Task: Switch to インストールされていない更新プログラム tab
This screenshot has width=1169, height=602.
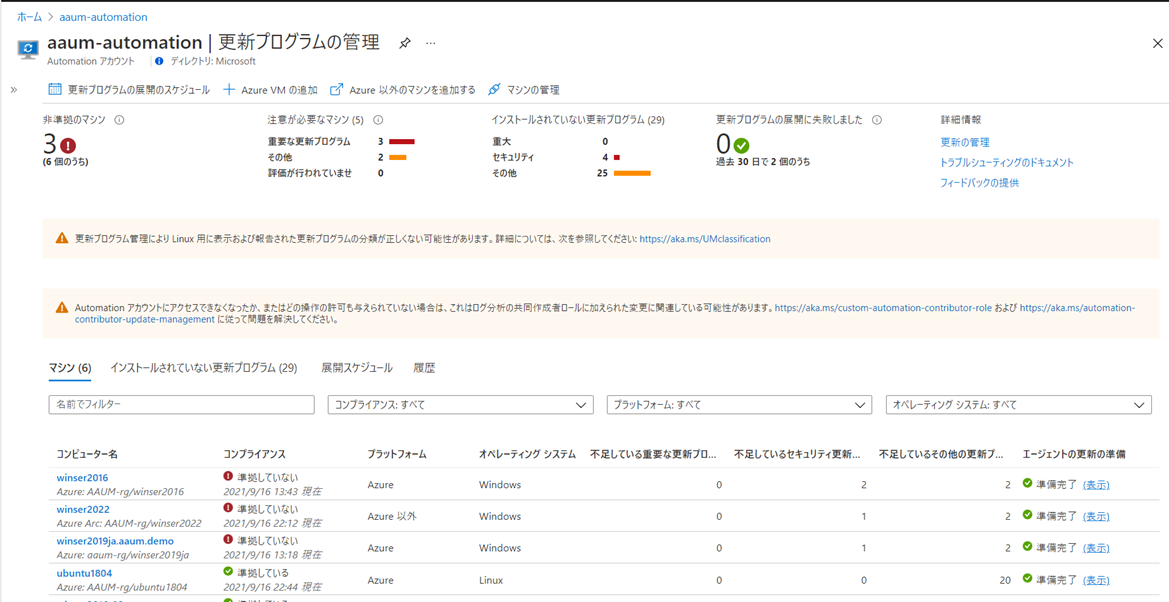Action: click(204, 368)
